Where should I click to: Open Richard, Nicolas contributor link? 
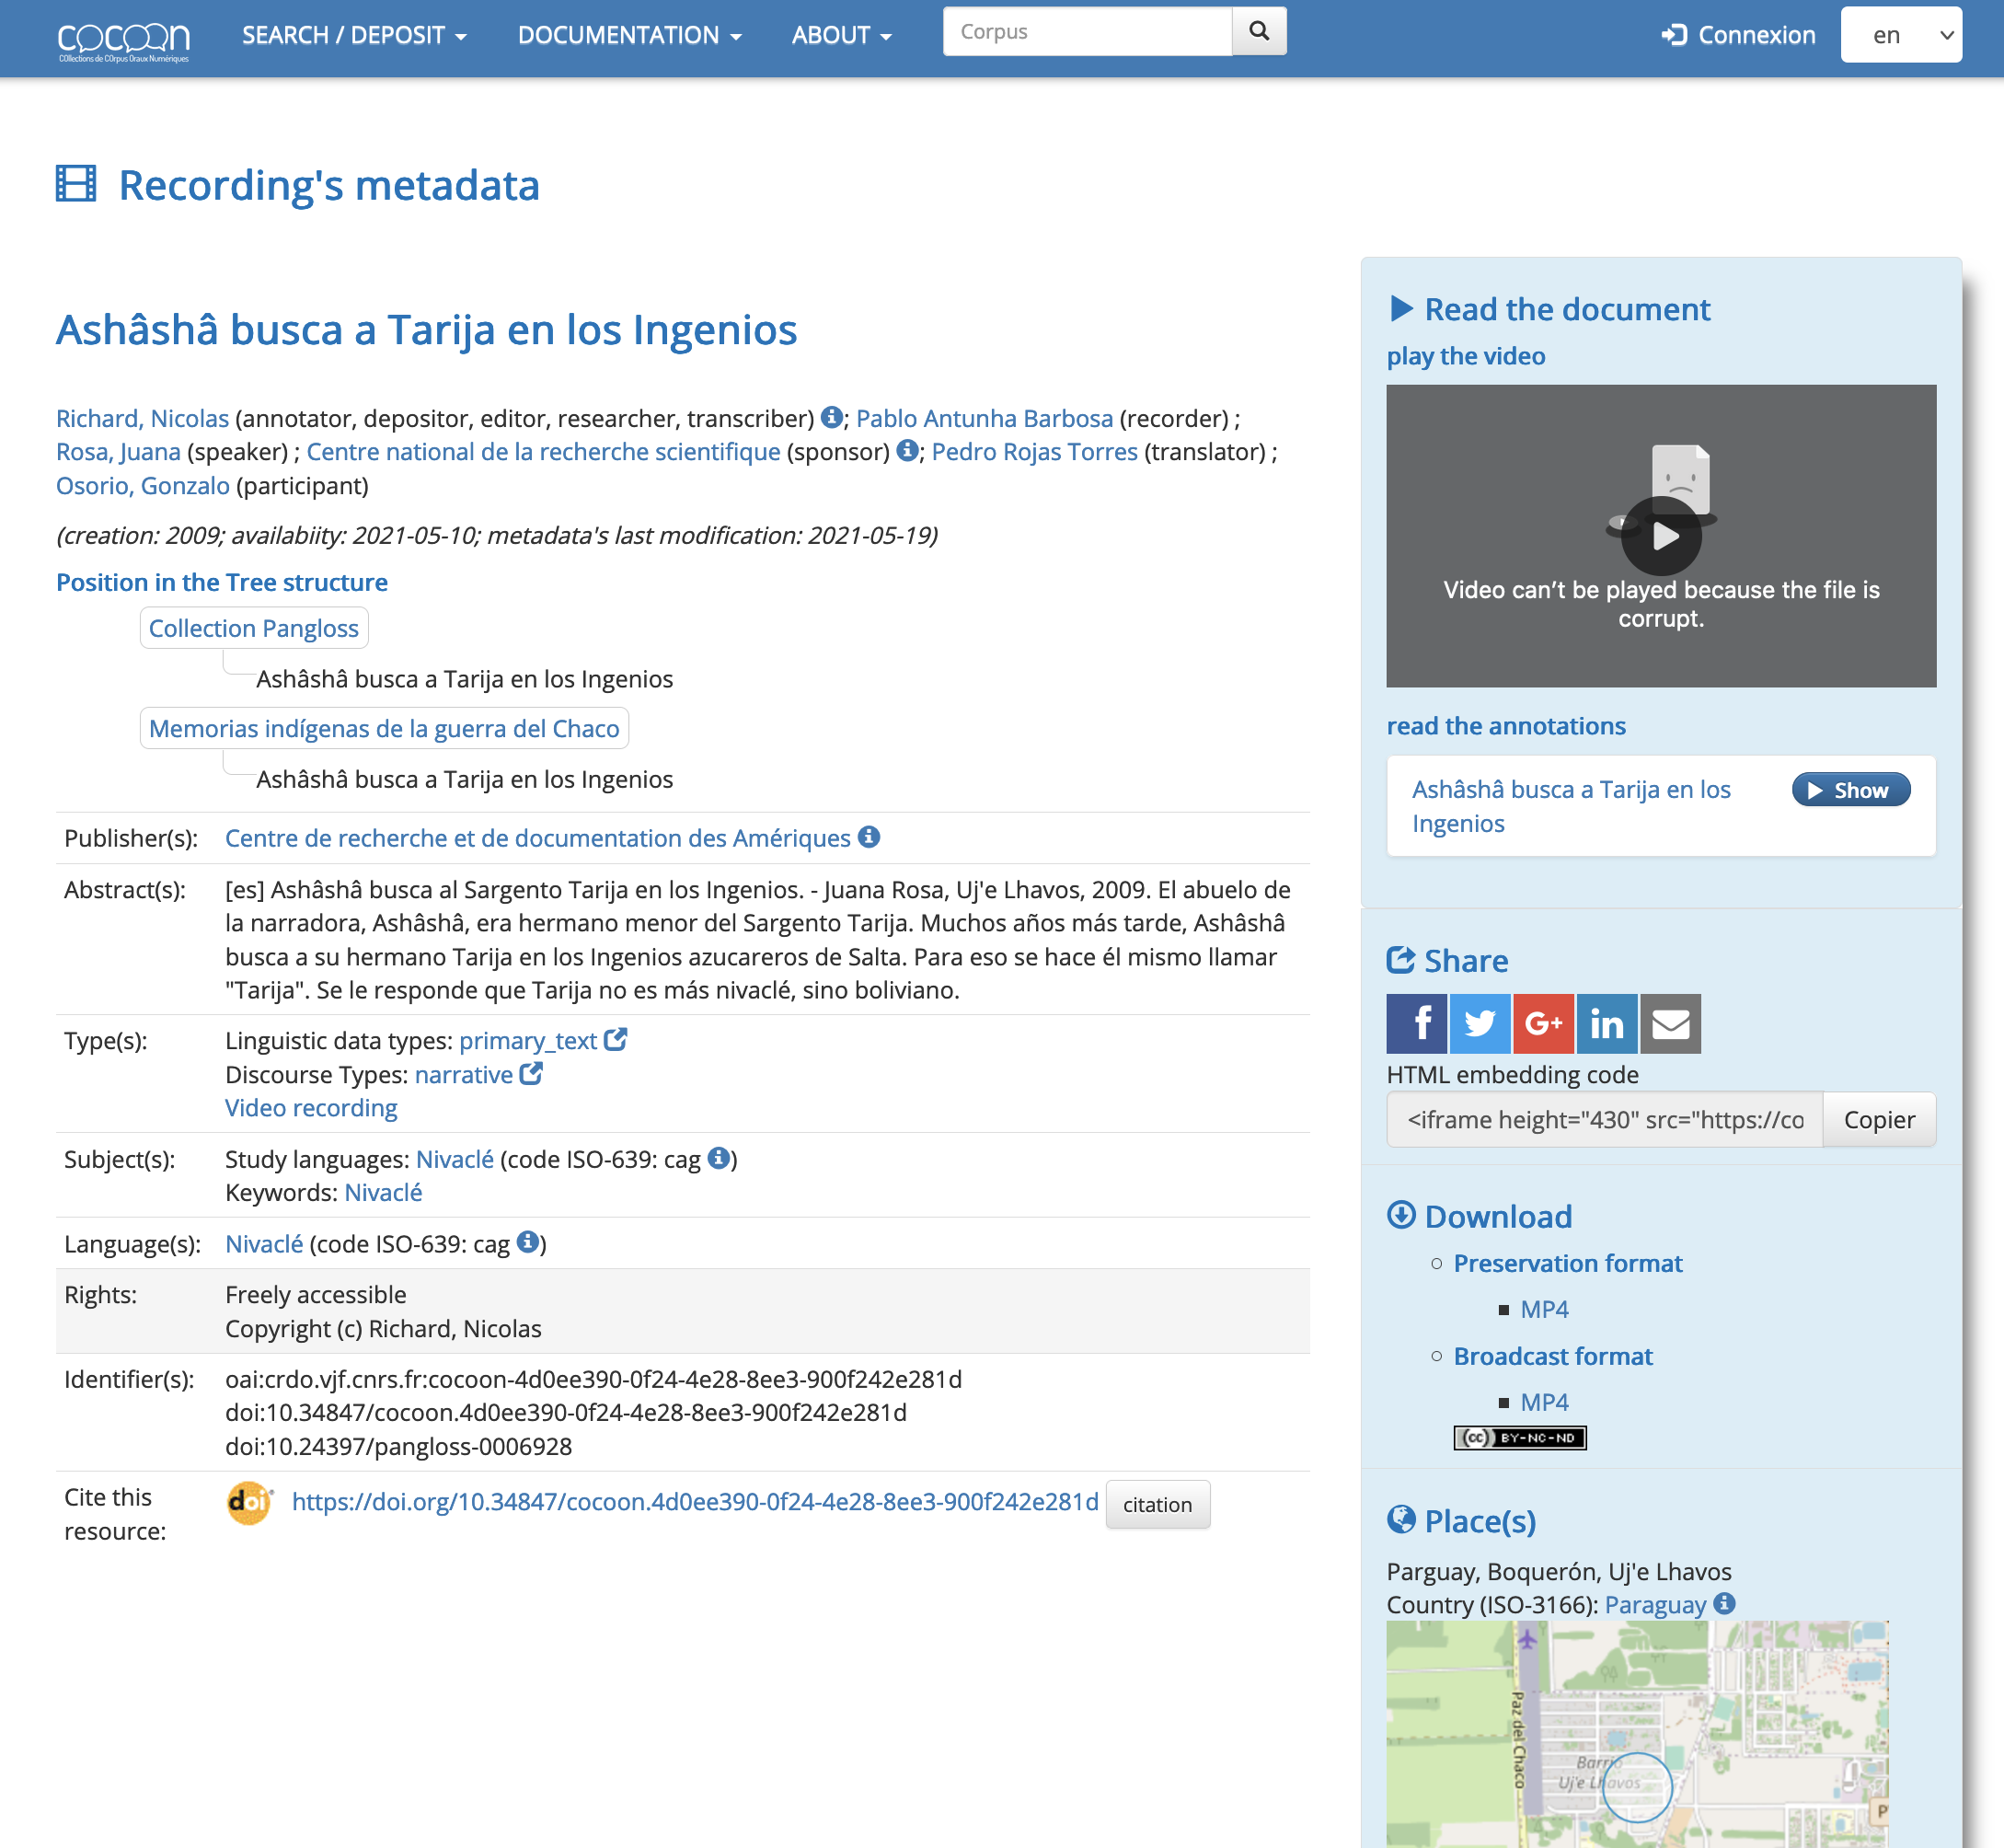(143, 418)
